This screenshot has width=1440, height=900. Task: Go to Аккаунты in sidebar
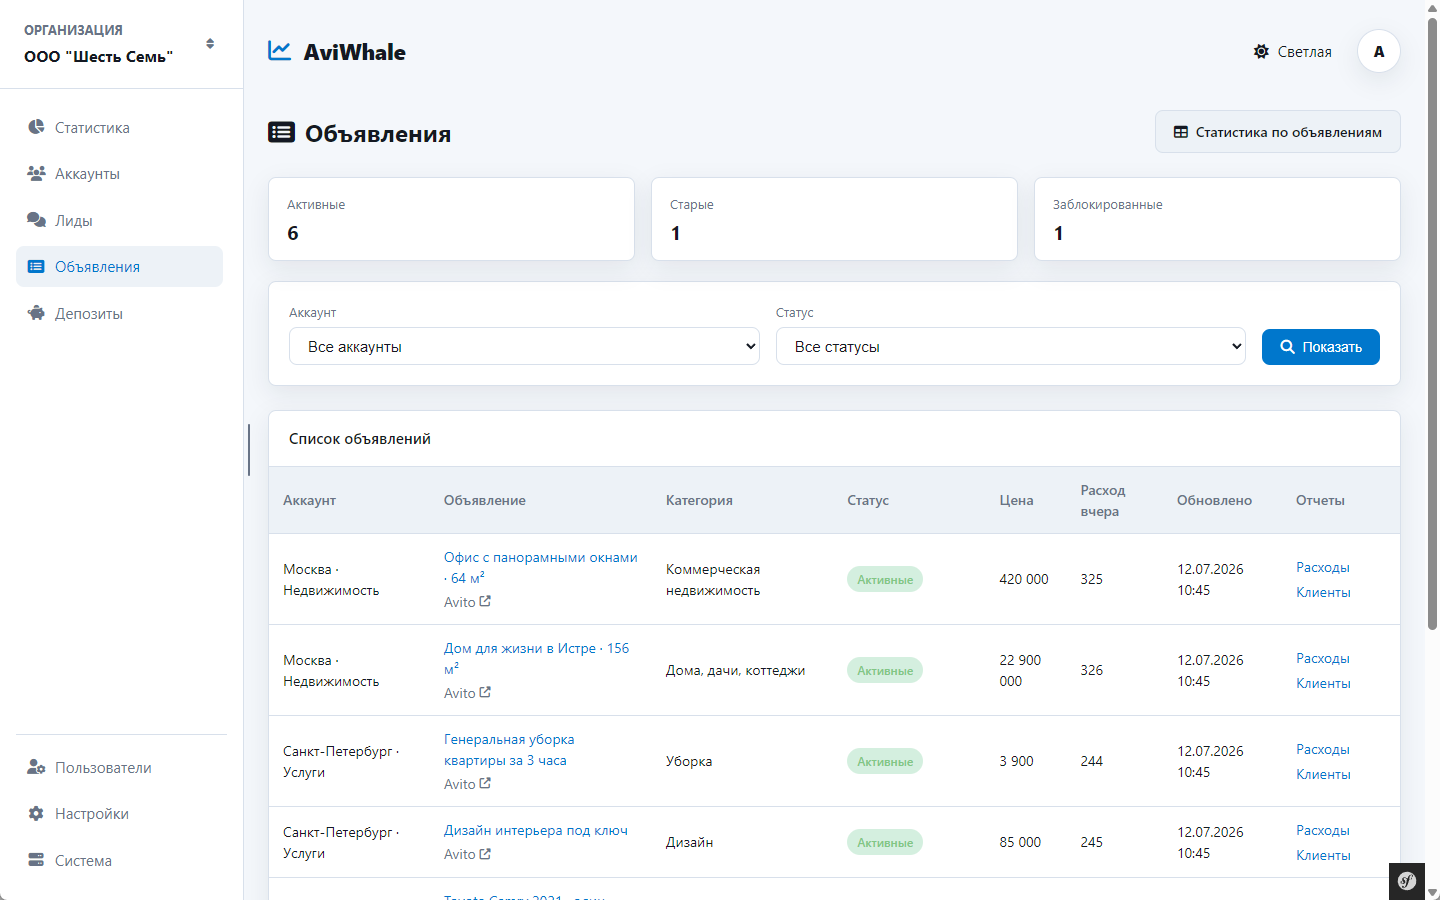point(119,173)
